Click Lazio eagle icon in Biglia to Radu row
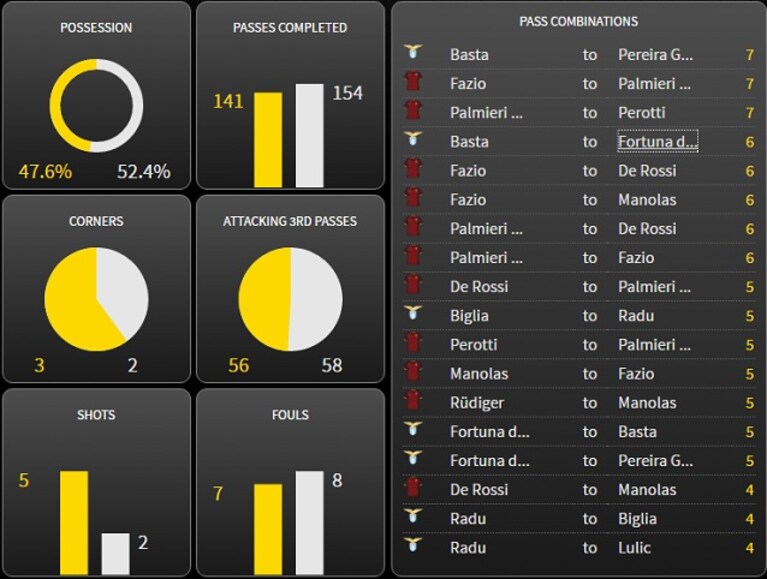The image size is (767, 579). coord(413,312)
